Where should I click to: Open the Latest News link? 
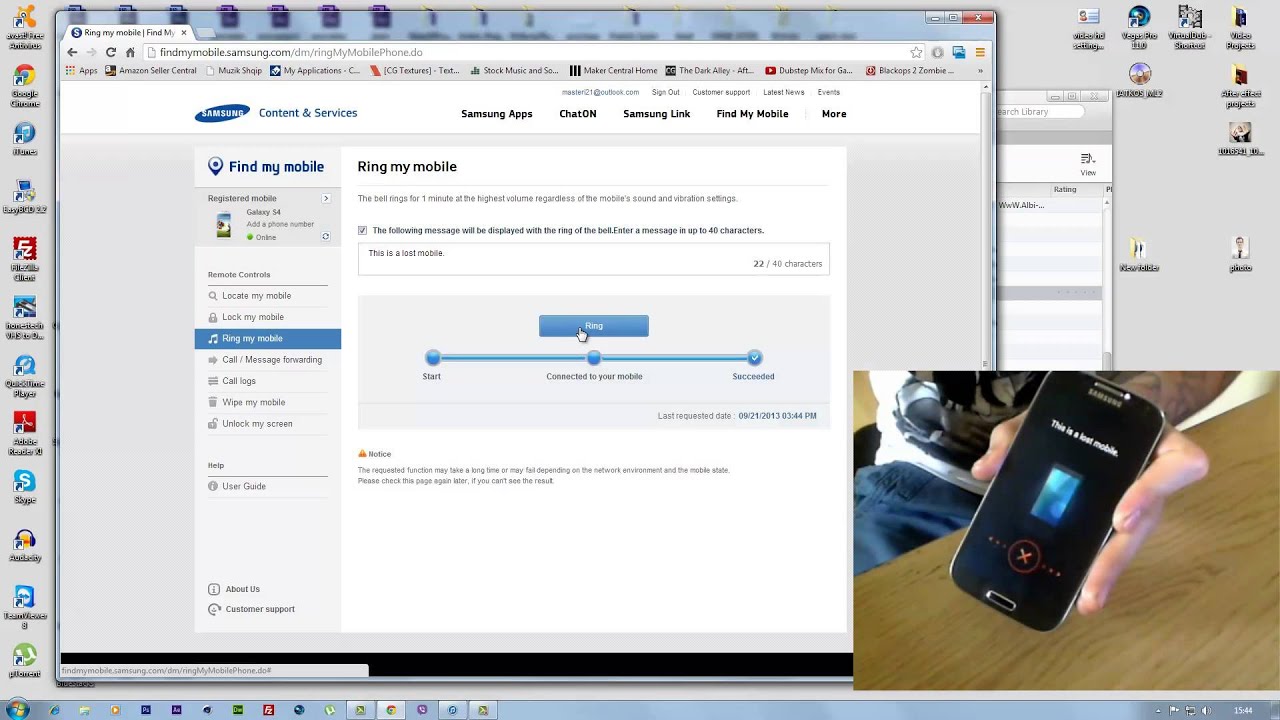point(783,93)
